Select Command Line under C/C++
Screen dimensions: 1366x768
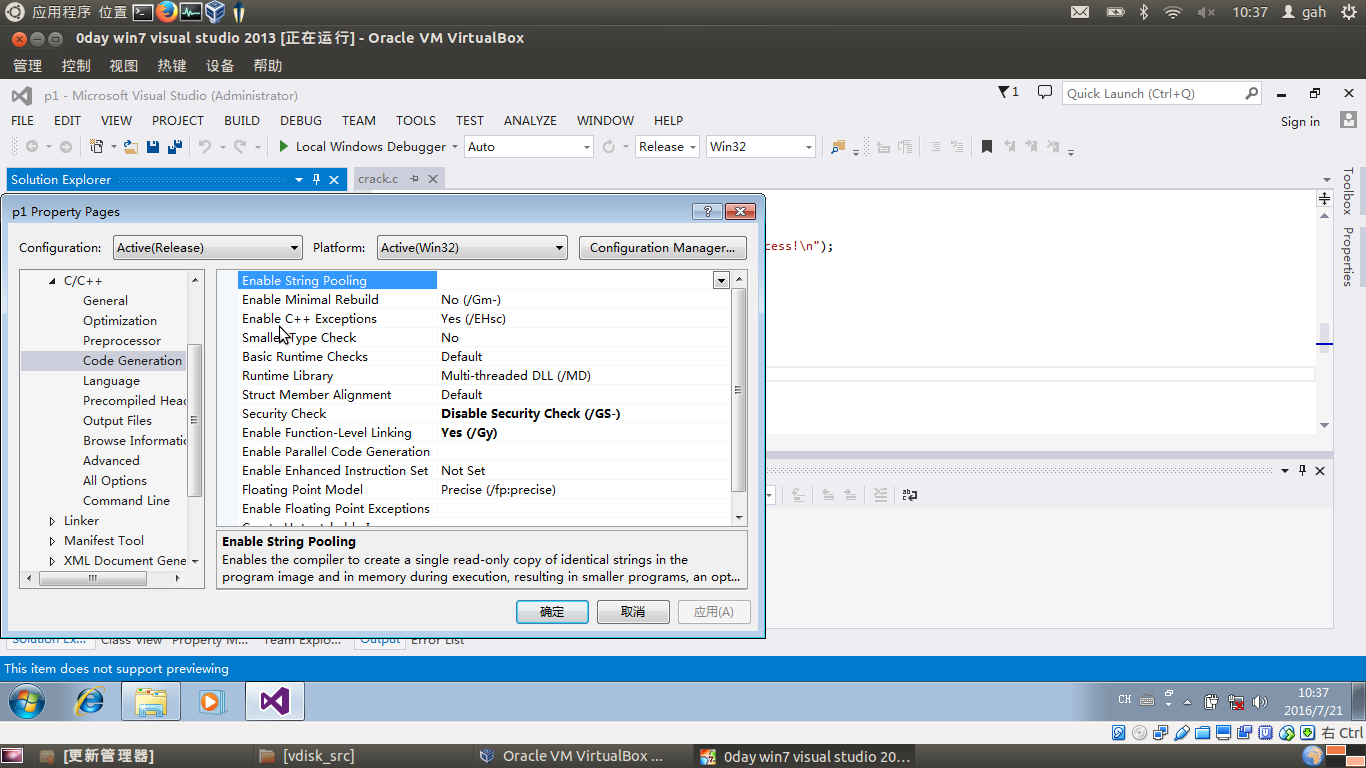[x=126, y=501]
